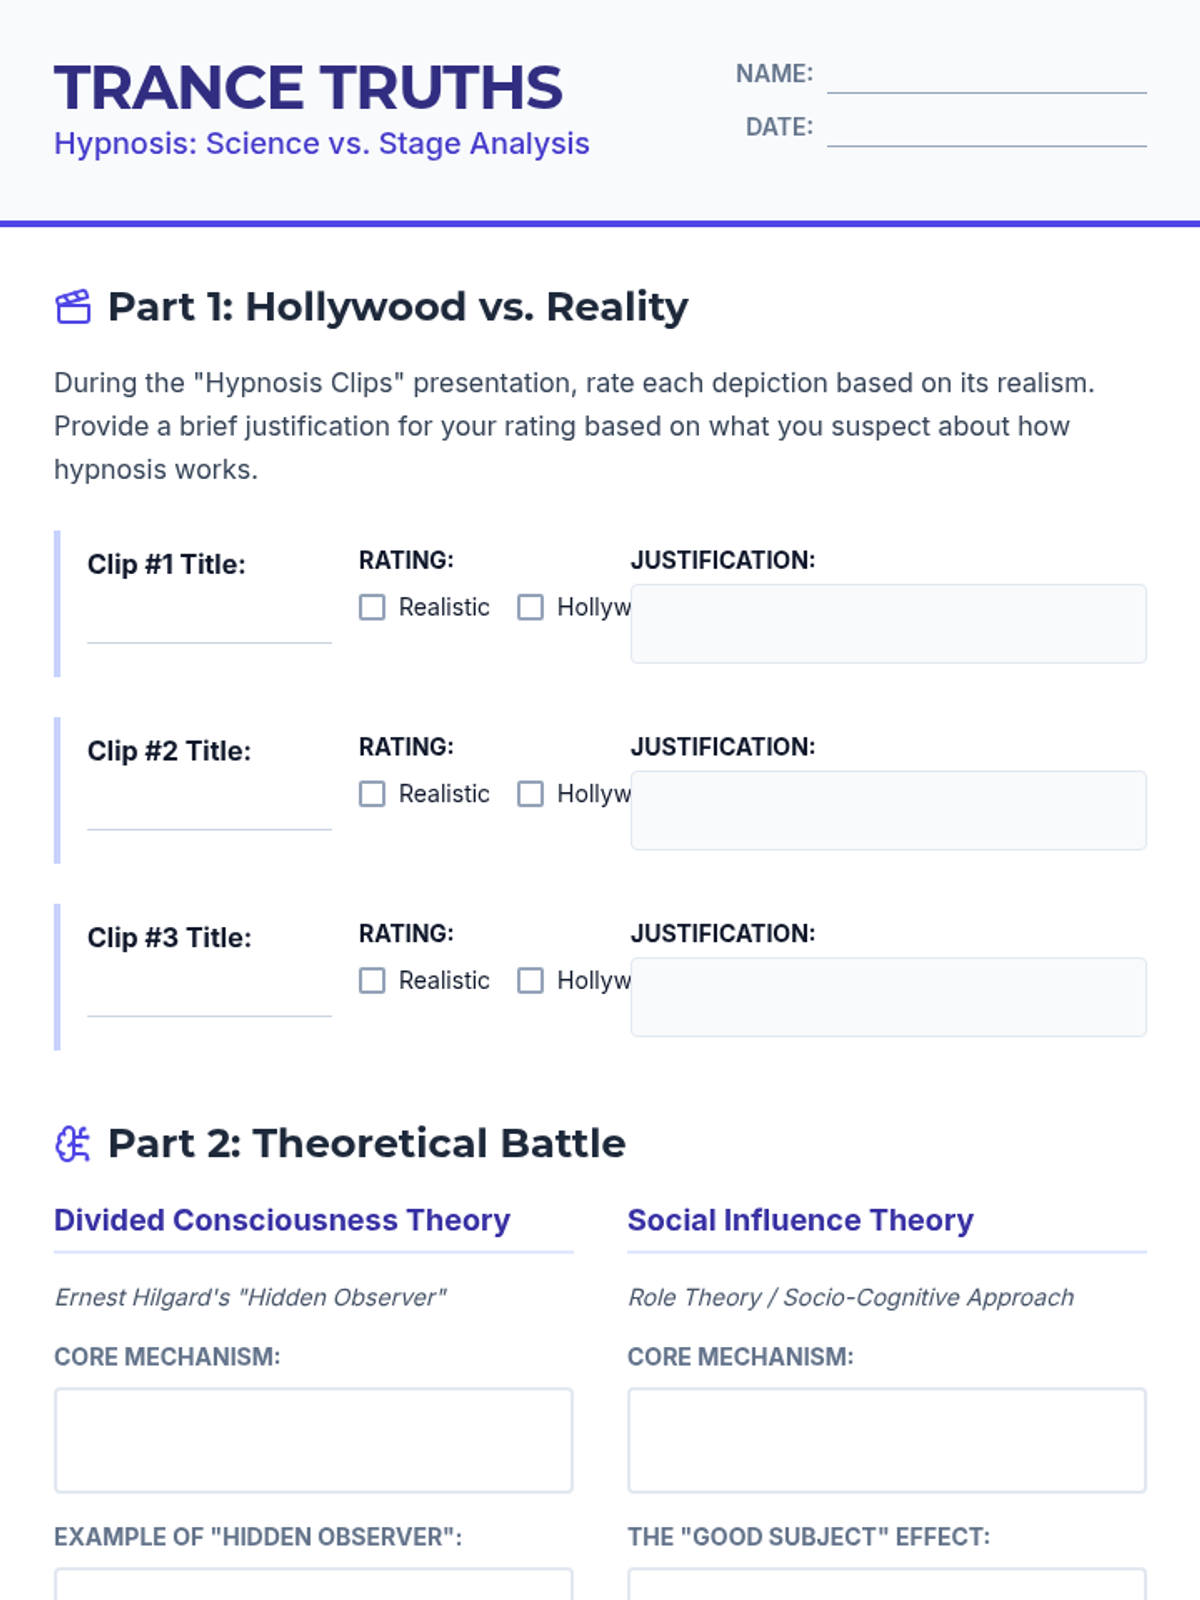
Task: Click Divided Consciousness core mechanism box
Action: pyautogui.click(x=313, y=1440)
